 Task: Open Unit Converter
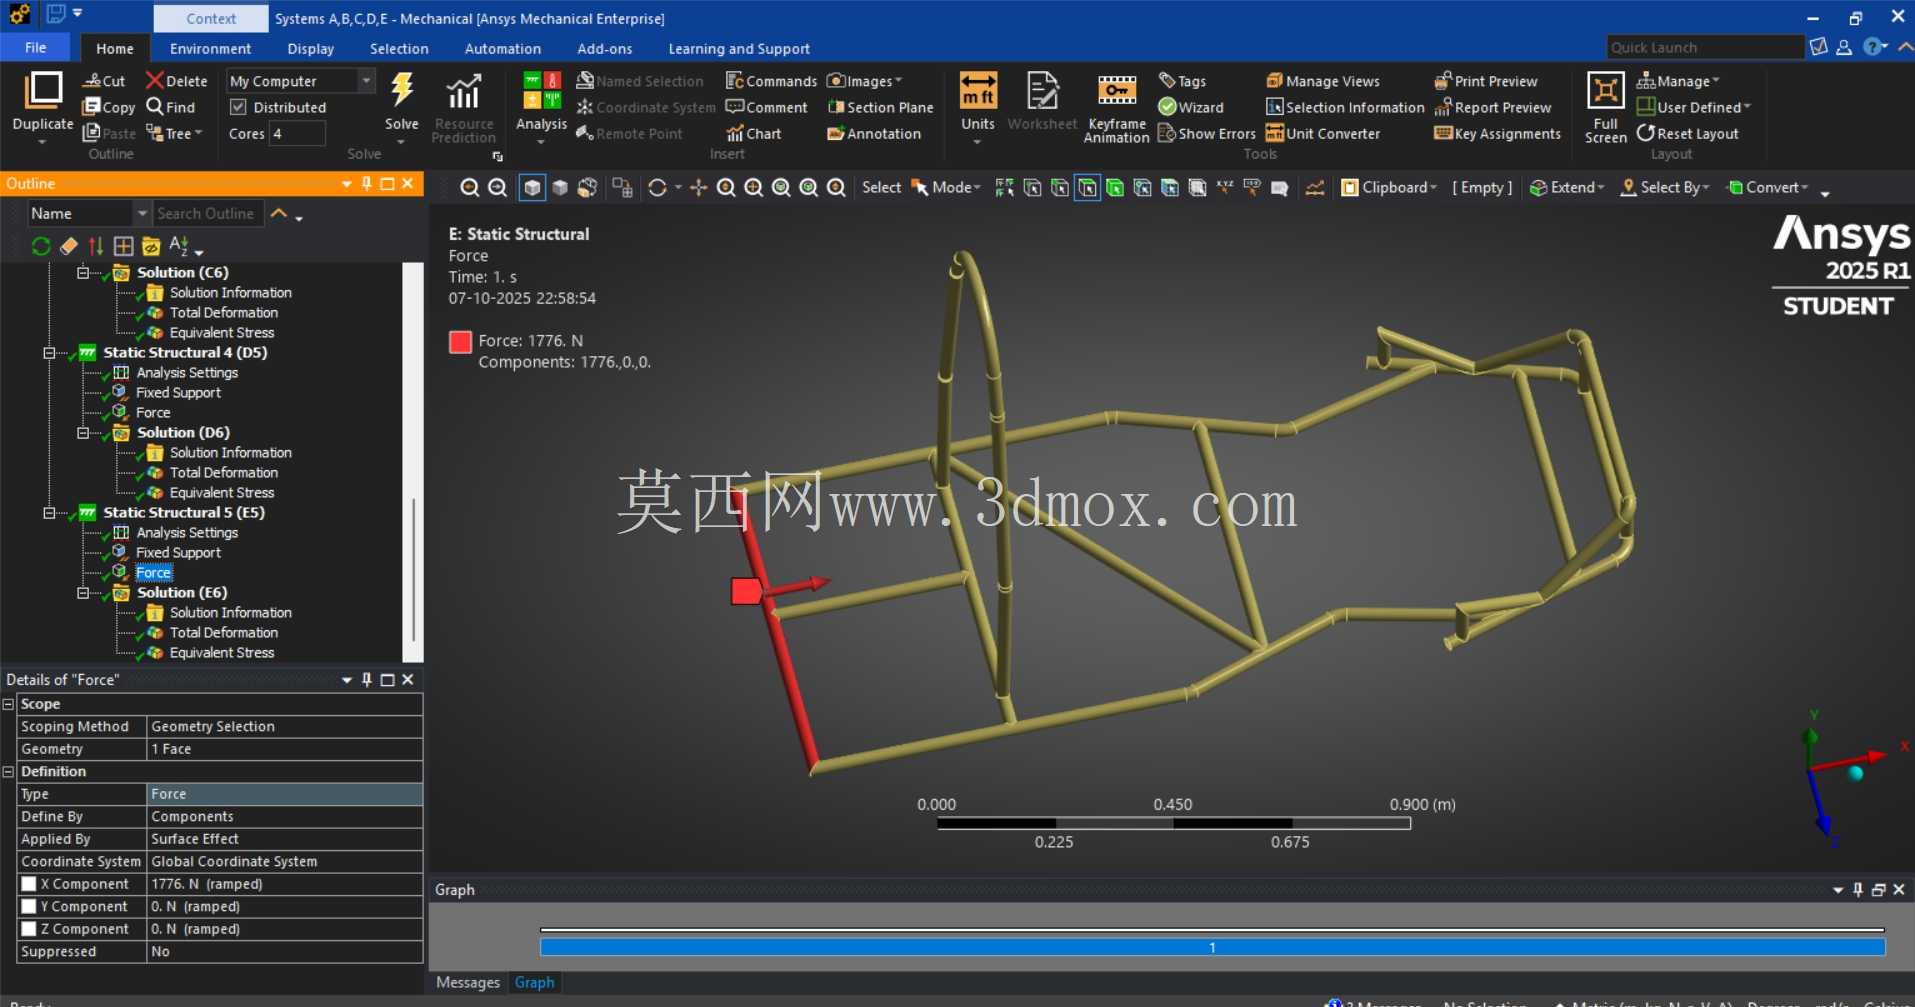1323,133
